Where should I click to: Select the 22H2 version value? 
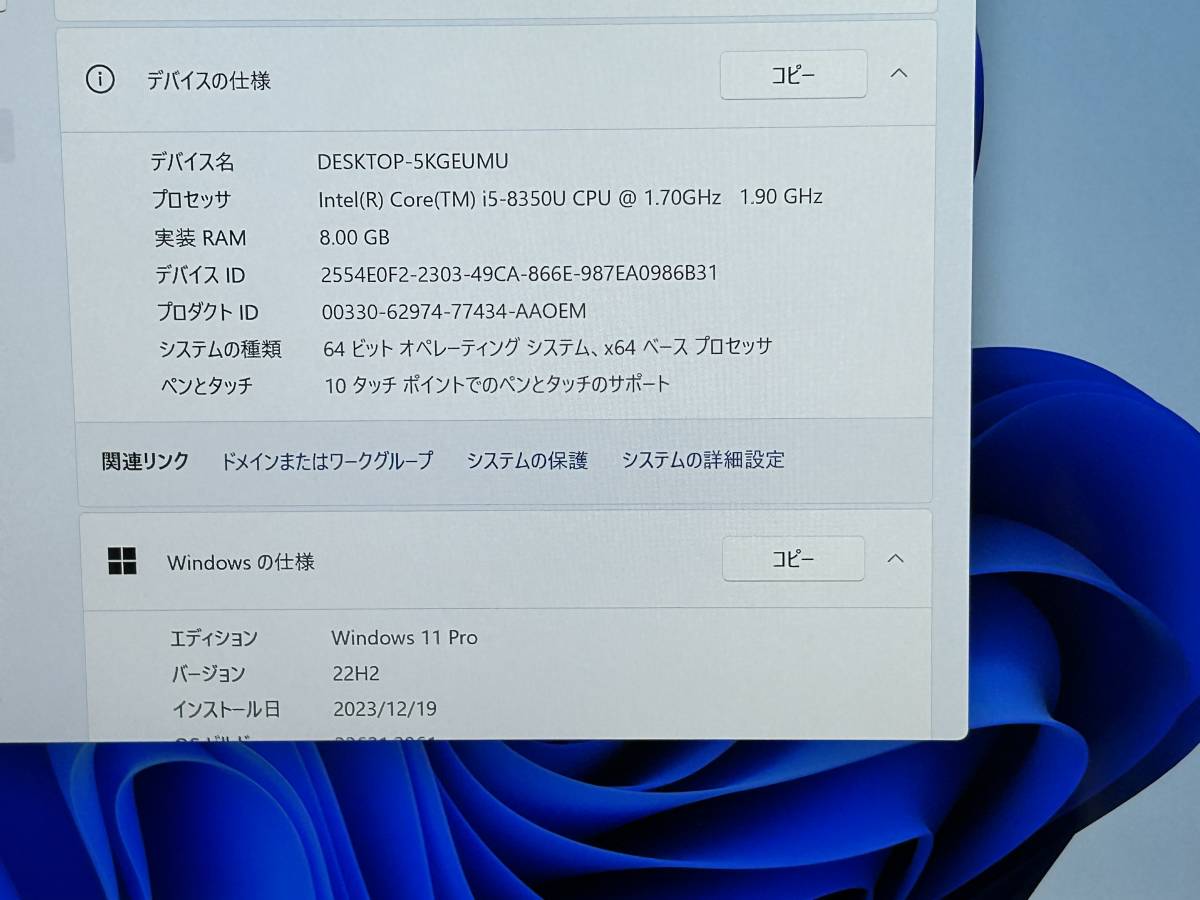[x=356, y=673]
